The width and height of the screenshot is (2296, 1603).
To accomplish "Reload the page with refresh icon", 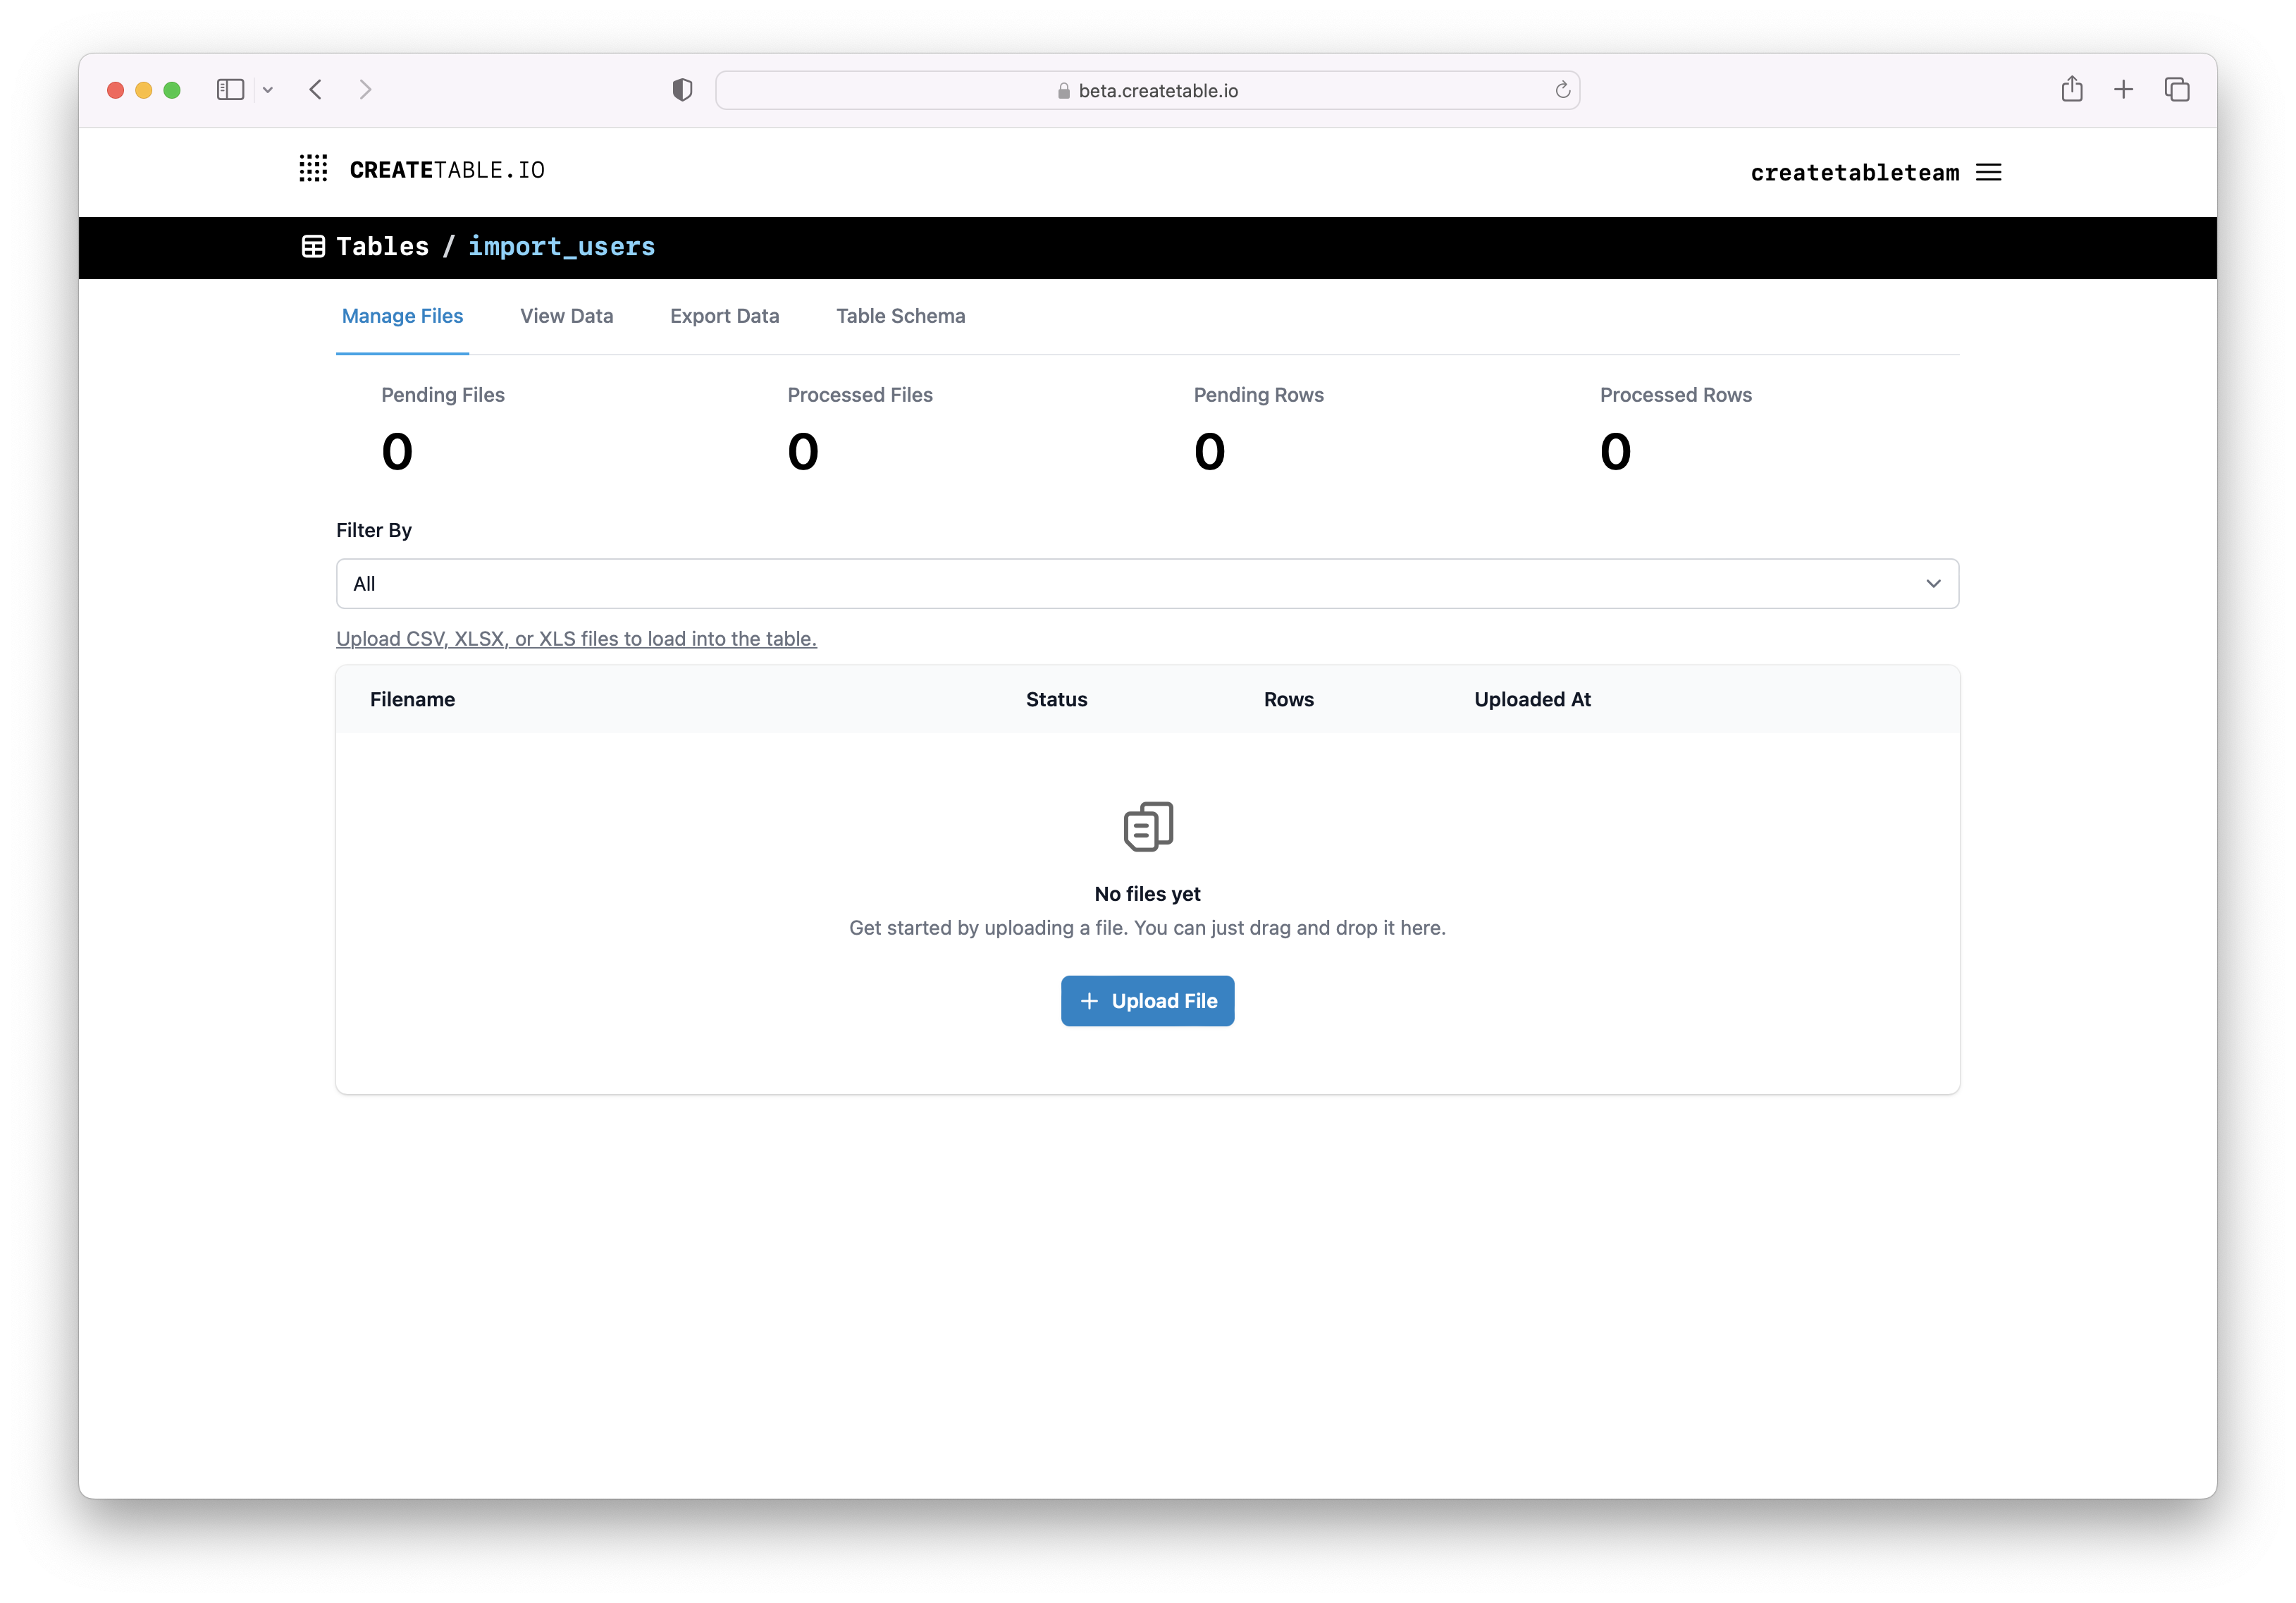I will (x=1562, y=90).
